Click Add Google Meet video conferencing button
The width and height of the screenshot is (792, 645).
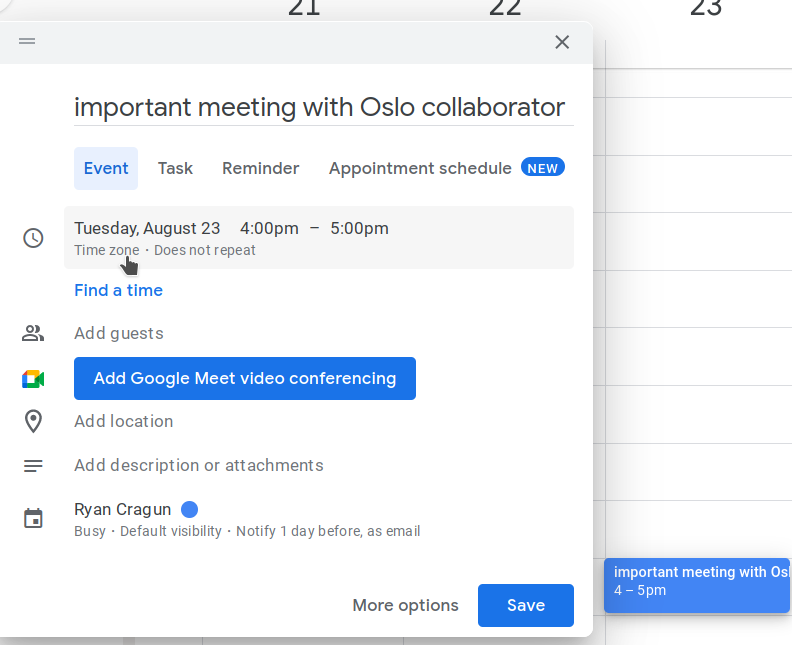point(245,379)
